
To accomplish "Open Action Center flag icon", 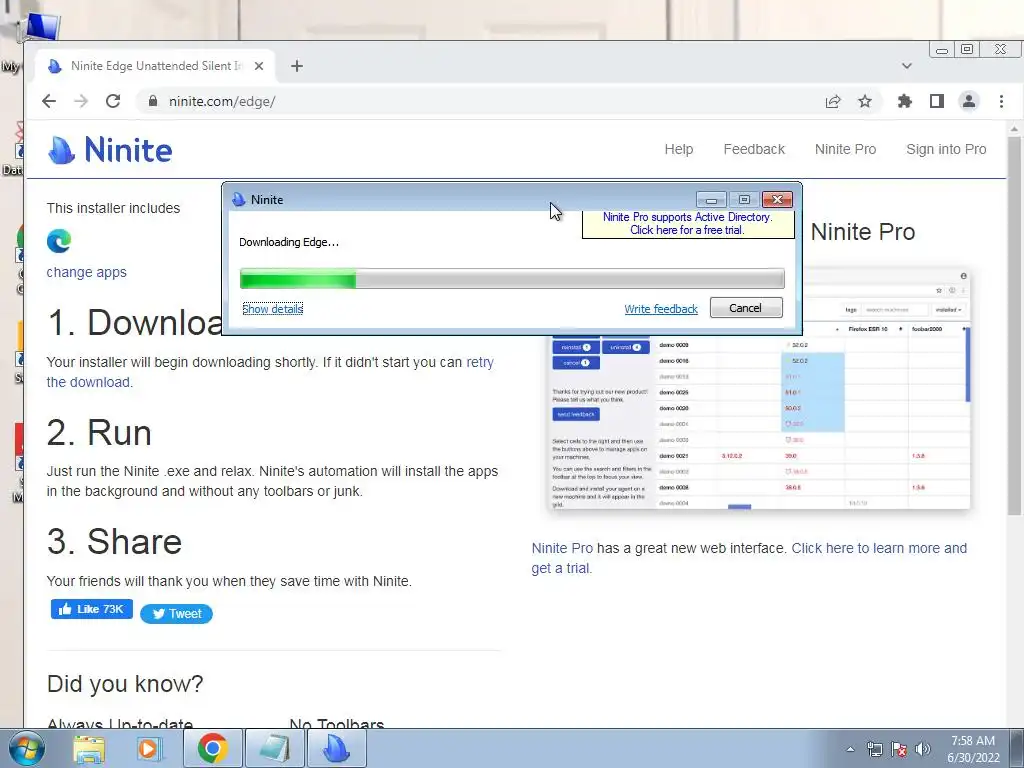I will [899, 750].
